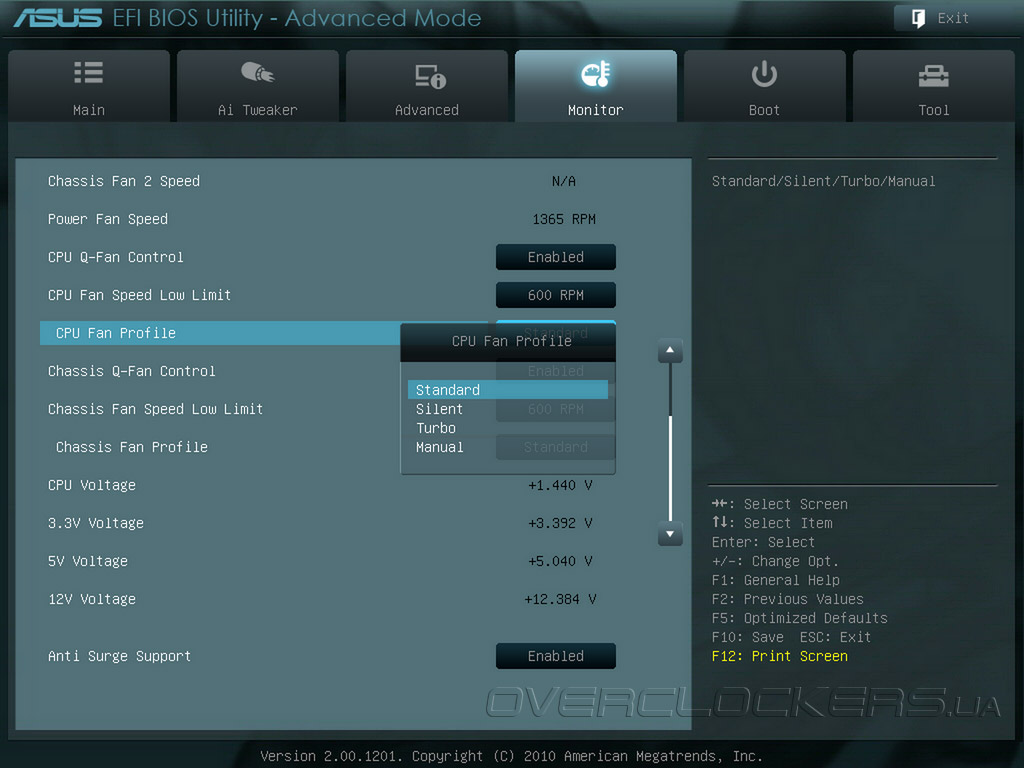Screen dimensions: 1024x768
Task: Click the +3.392 V value
Action: tap(560, 523)
